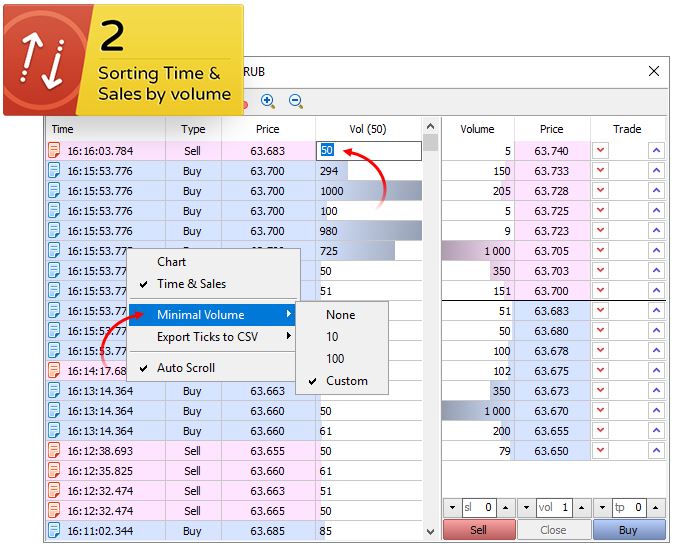Click the Time column header
Screen dimensions: 675x548
point(105,129)
